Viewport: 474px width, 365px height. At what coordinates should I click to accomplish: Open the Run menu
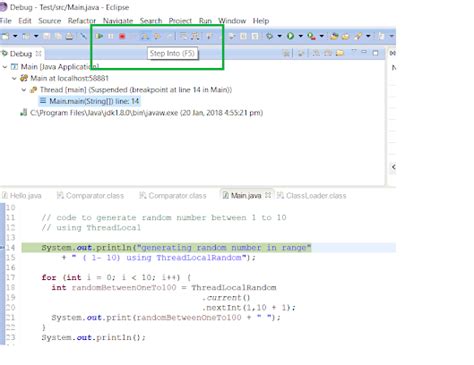click(x=205, y=21)
